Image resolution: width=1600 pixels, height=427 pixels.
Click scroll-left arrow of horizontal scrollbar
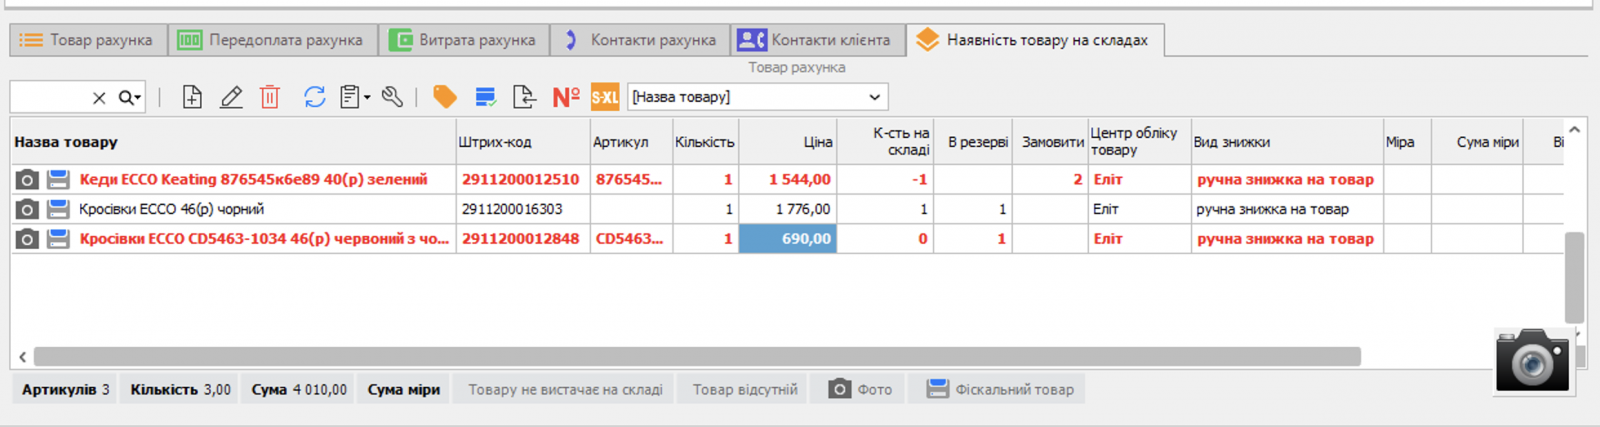point(22,357)
